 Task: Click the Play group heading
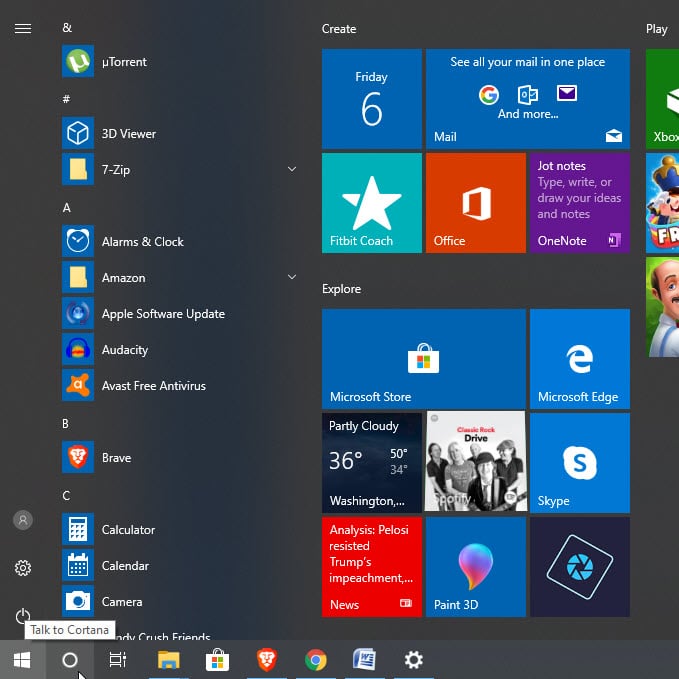[656, 29]
